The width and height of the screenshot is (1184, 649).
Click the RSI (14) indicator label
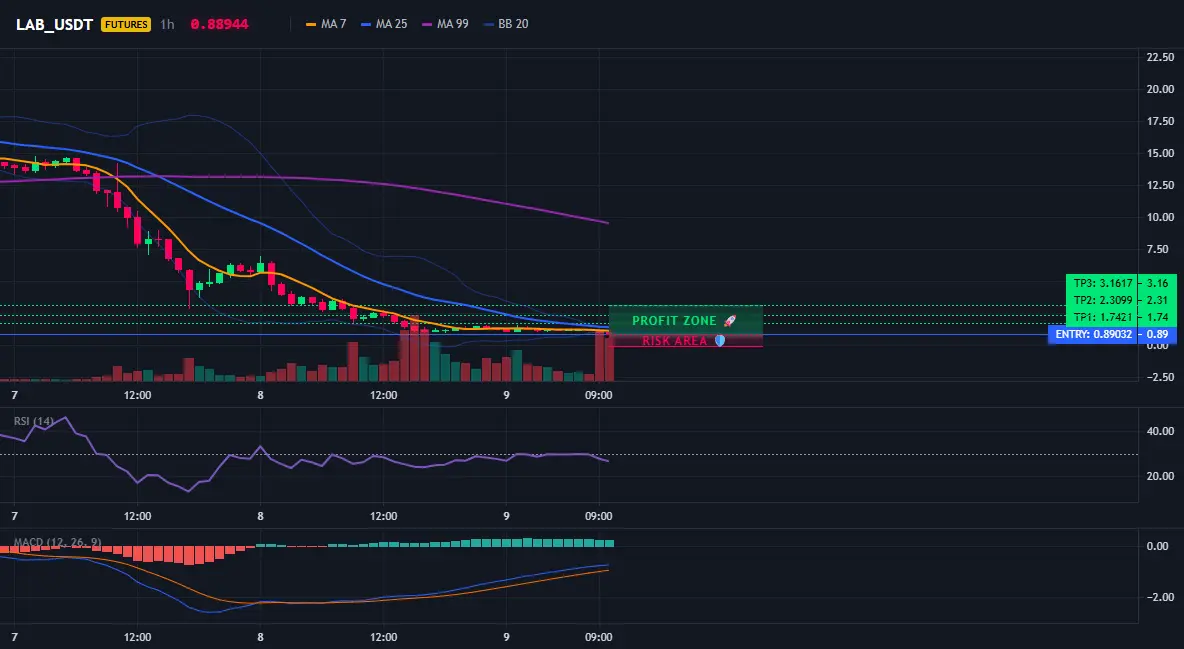(x=34, y=421)
